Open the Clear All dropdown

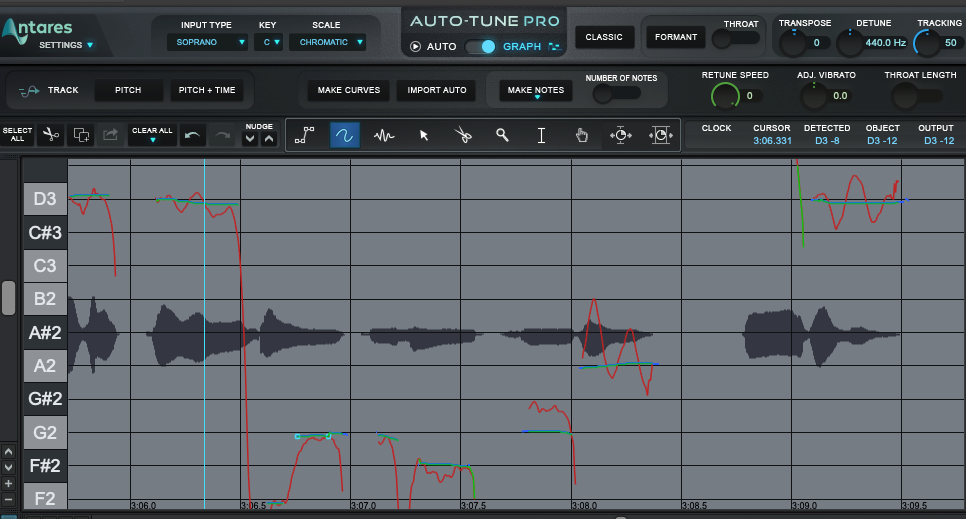152,134
